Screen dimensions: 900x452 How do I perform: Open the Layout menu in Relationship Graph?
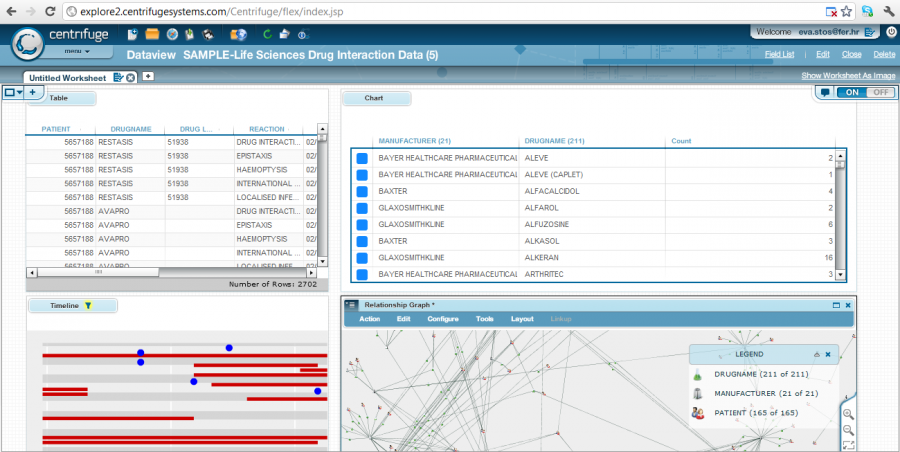522,319
